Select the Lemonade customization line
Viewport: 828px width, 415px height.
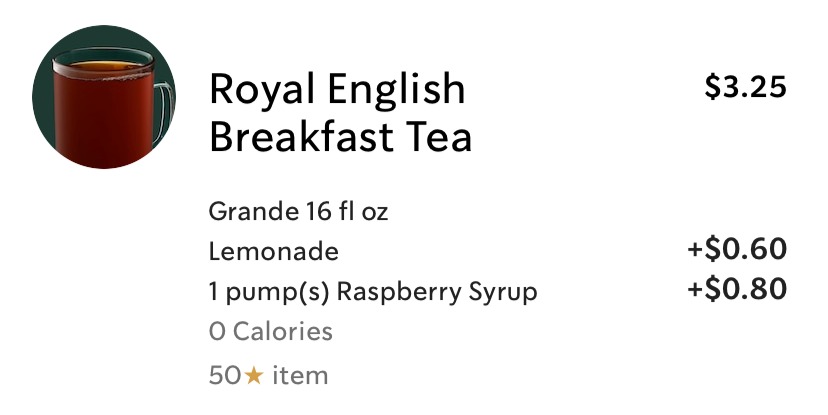pyautogui.click(x=273, y=252)
